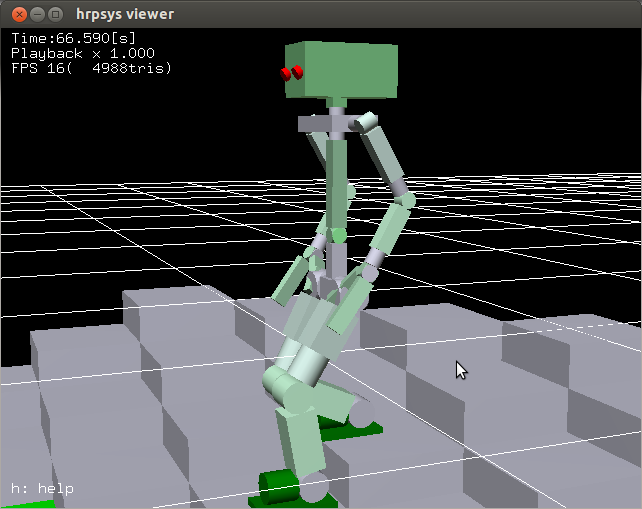Select the Playback x 1.000 speed text
Viewport: 642px width, 509px height.
pos(83,53)
